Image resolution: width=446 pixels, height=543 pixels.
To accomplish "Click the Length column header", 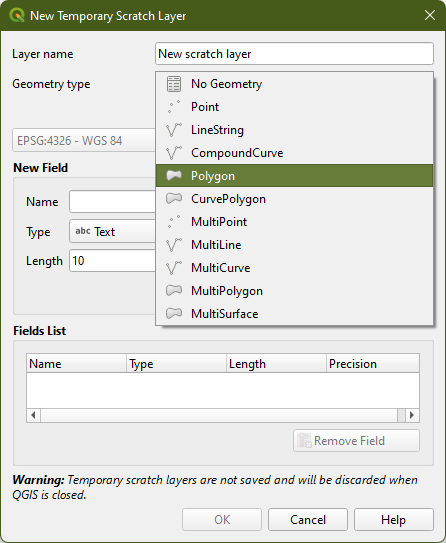I will pyautogui.click(x=276, y=364).
